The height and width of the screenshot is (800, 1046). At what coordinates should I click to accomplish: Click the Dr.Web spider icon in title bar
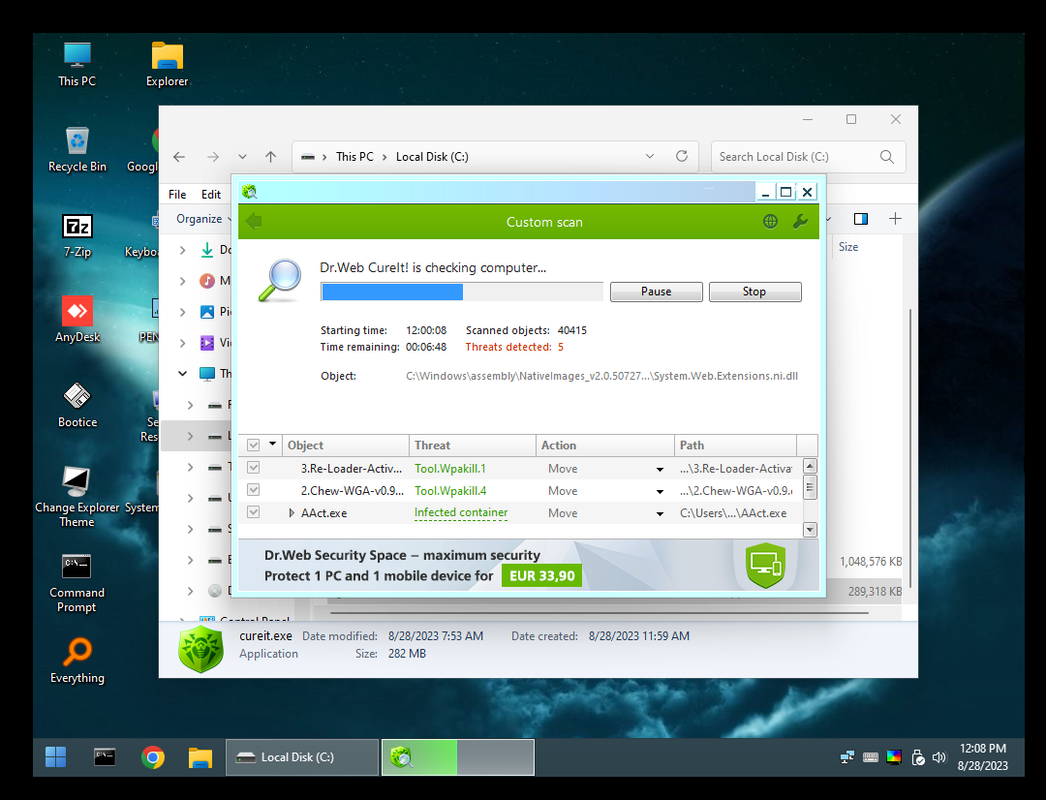pos(249,192)
